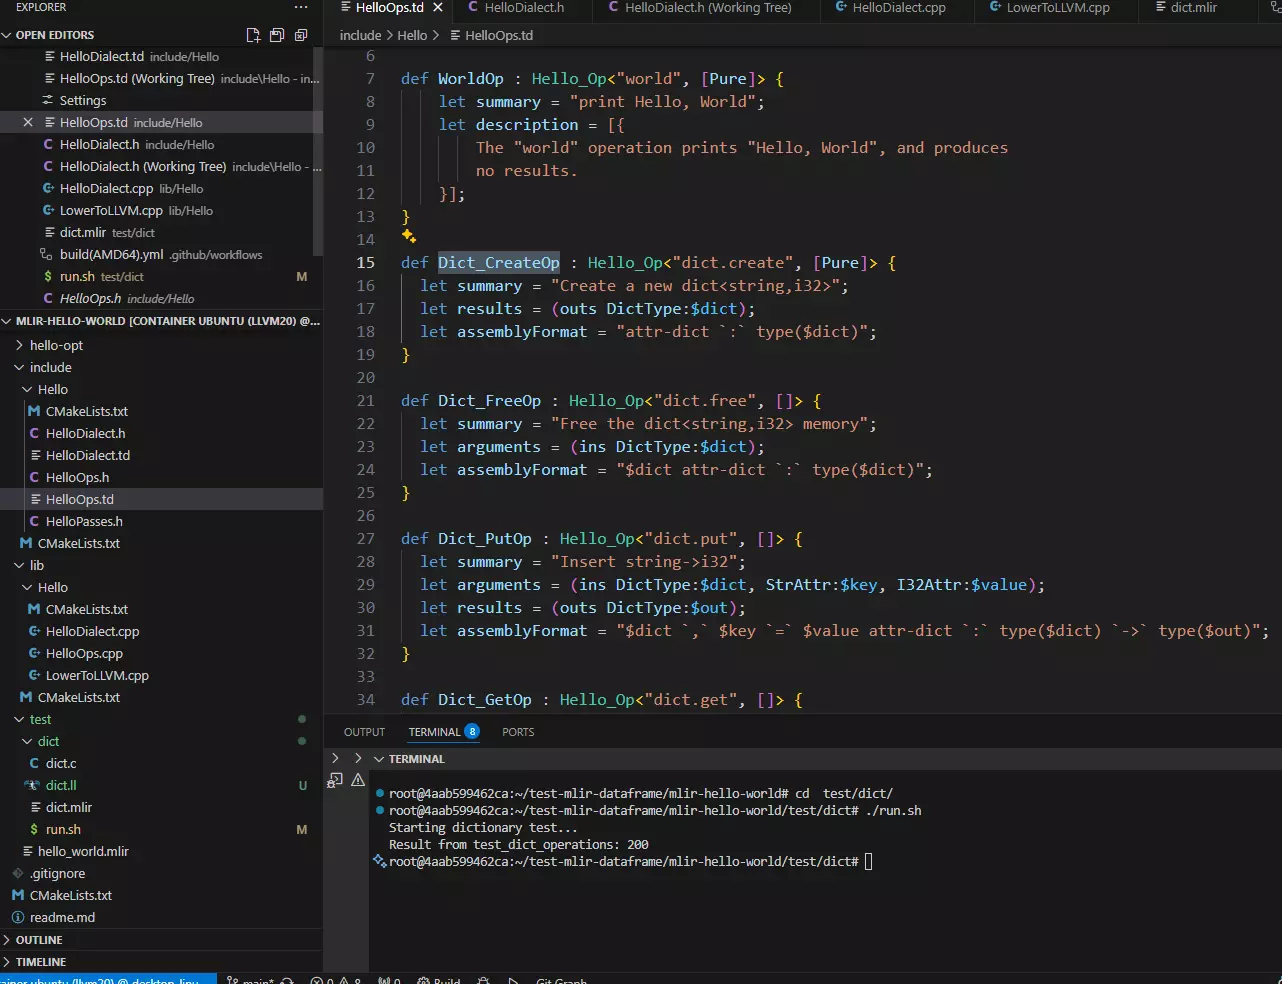This screenshot has height=984, width=1282.
Task: Collapse the lib folder
Action: [19, 565]
